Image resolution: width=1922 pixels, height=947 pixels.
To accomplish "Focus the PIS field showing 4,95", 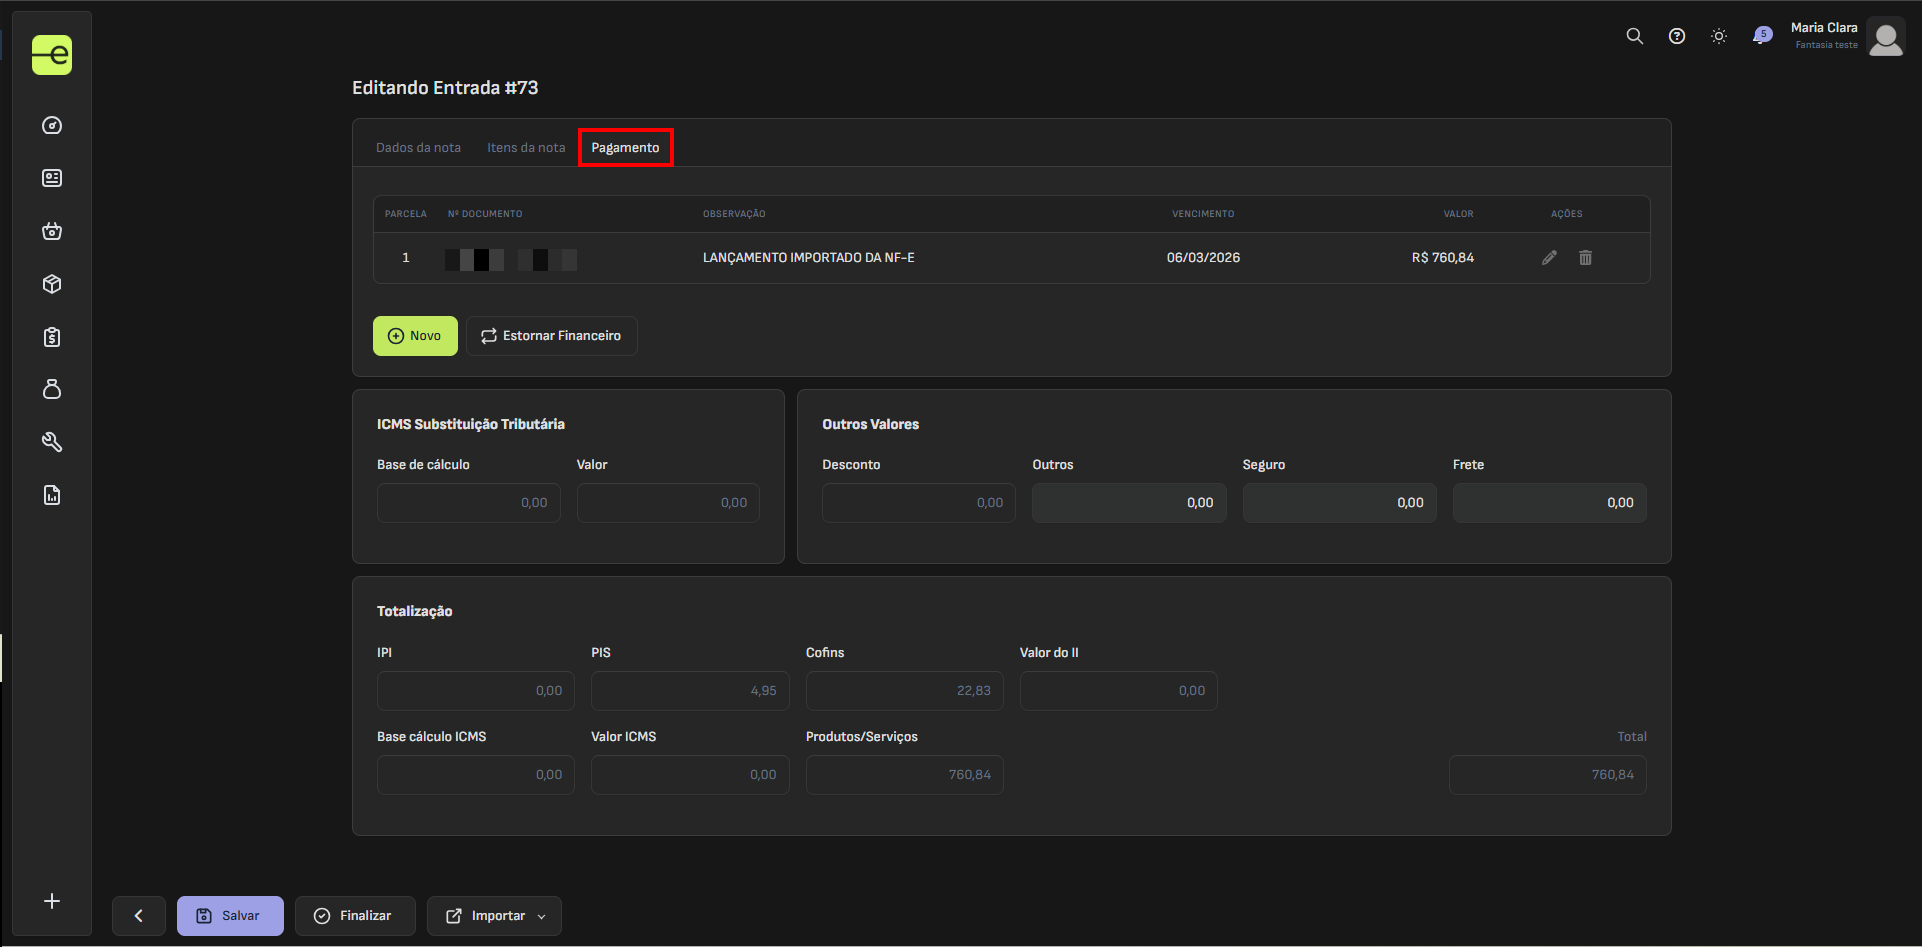I will (x=690, y=691).
